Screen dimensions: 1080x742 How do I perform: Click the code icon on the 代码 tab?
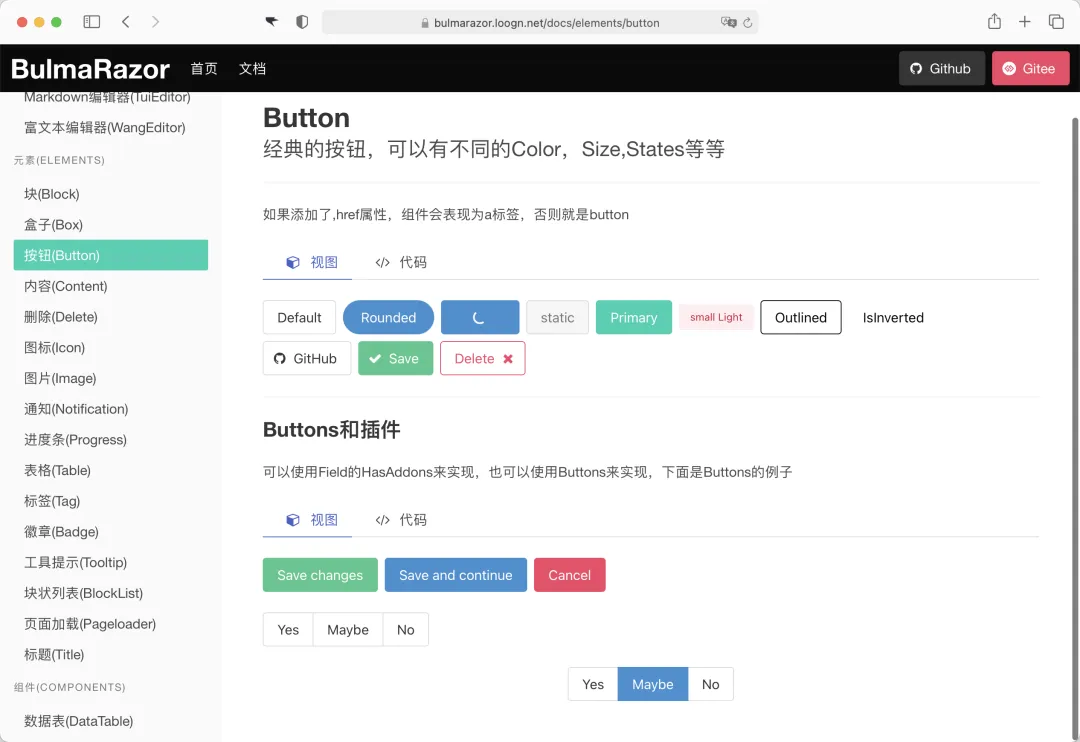tap(382, 262)
